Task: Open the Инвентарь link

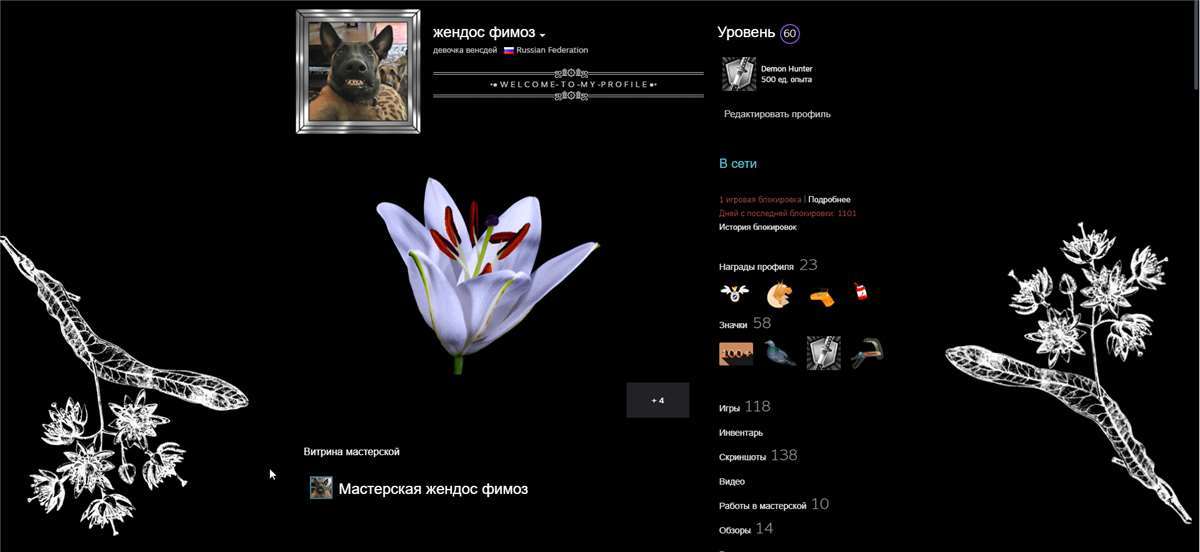Action: [740, 433]
